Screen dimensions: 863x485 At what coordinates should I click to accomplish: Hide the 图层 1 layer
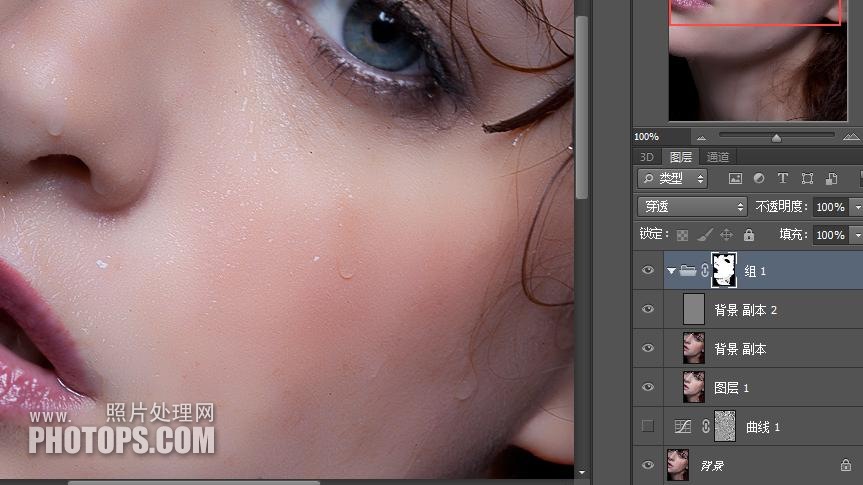pyautogui.click(x=648, y=388)
